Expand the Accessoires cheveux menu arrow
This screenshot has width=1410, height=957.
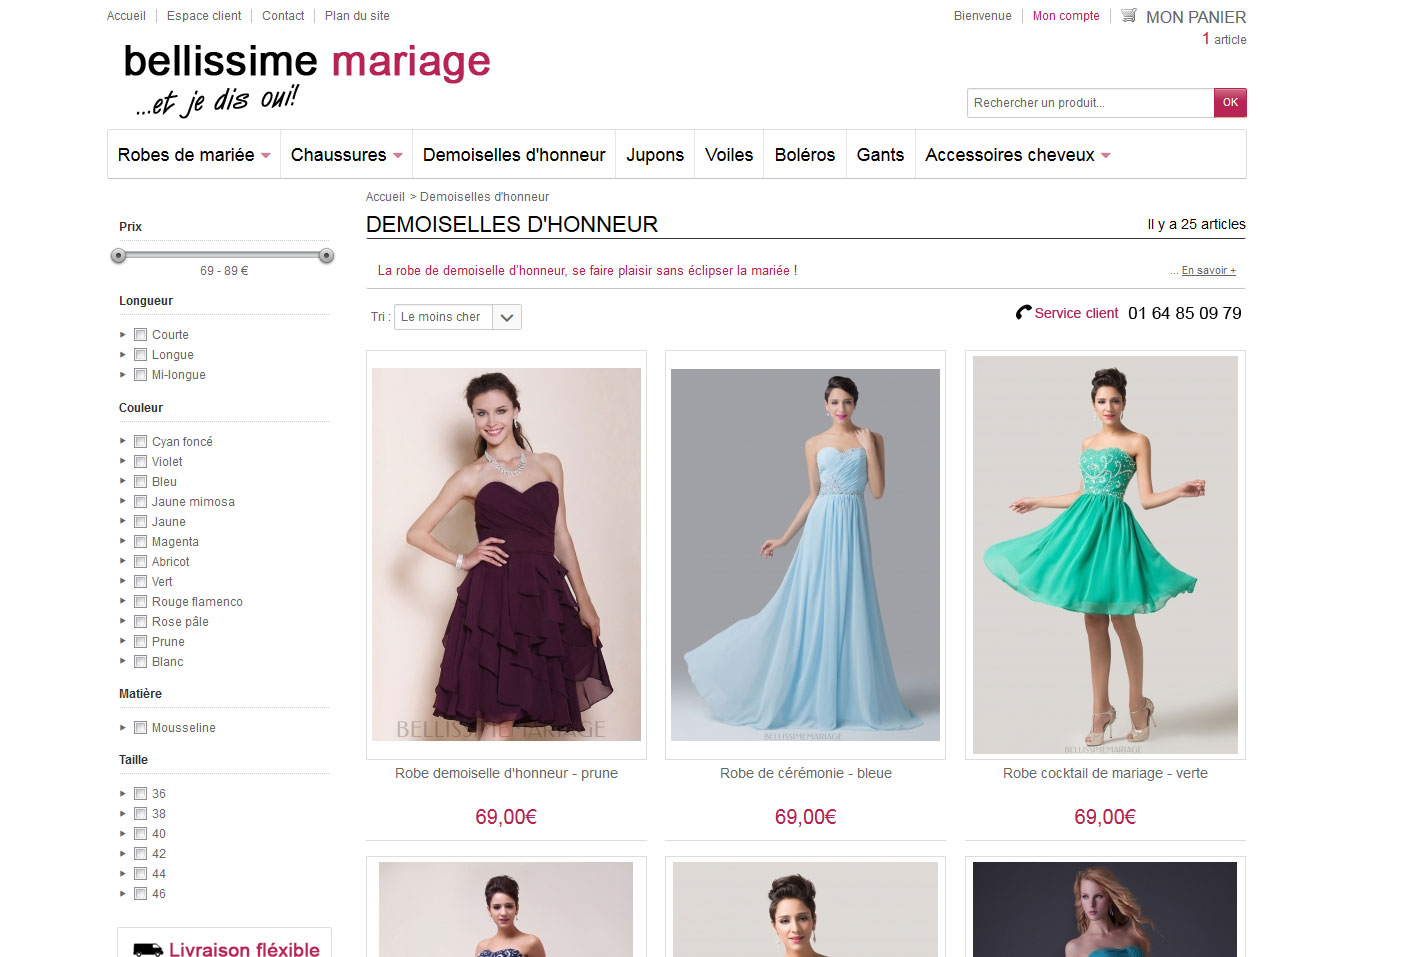1106,156
